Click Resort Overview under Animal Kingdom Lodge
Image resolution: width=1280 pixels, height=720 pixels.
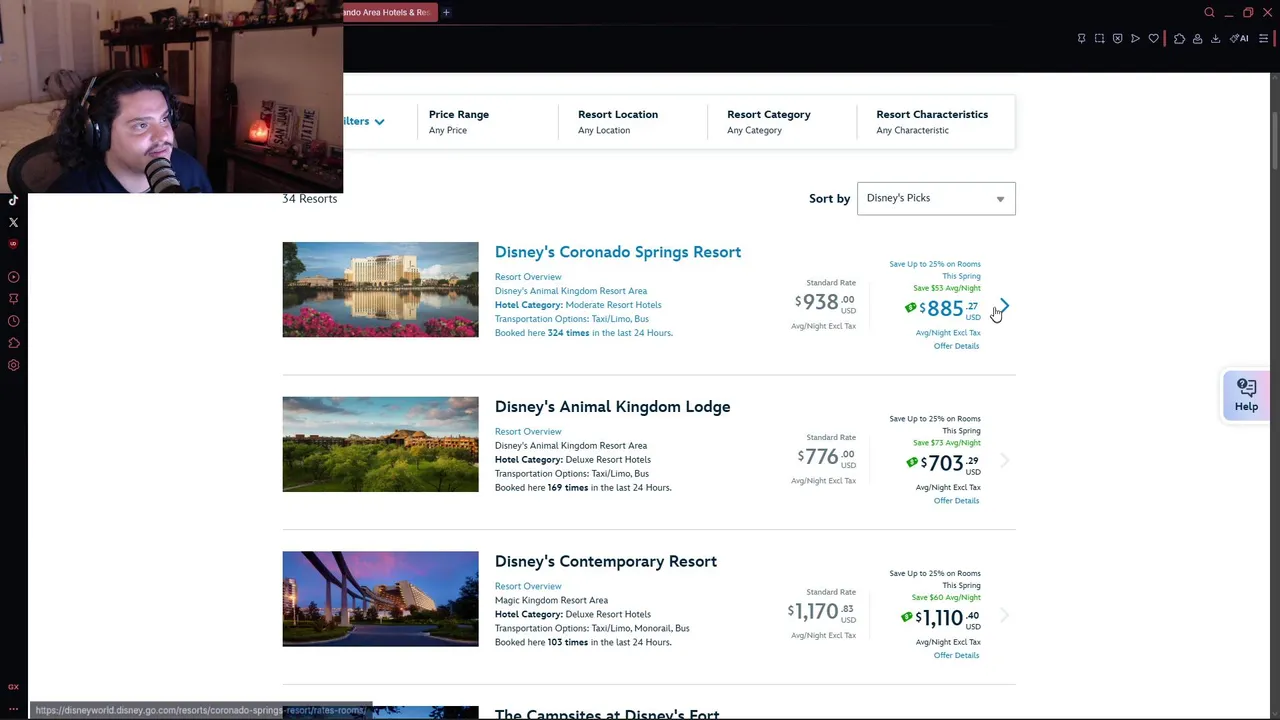[528, 432]
